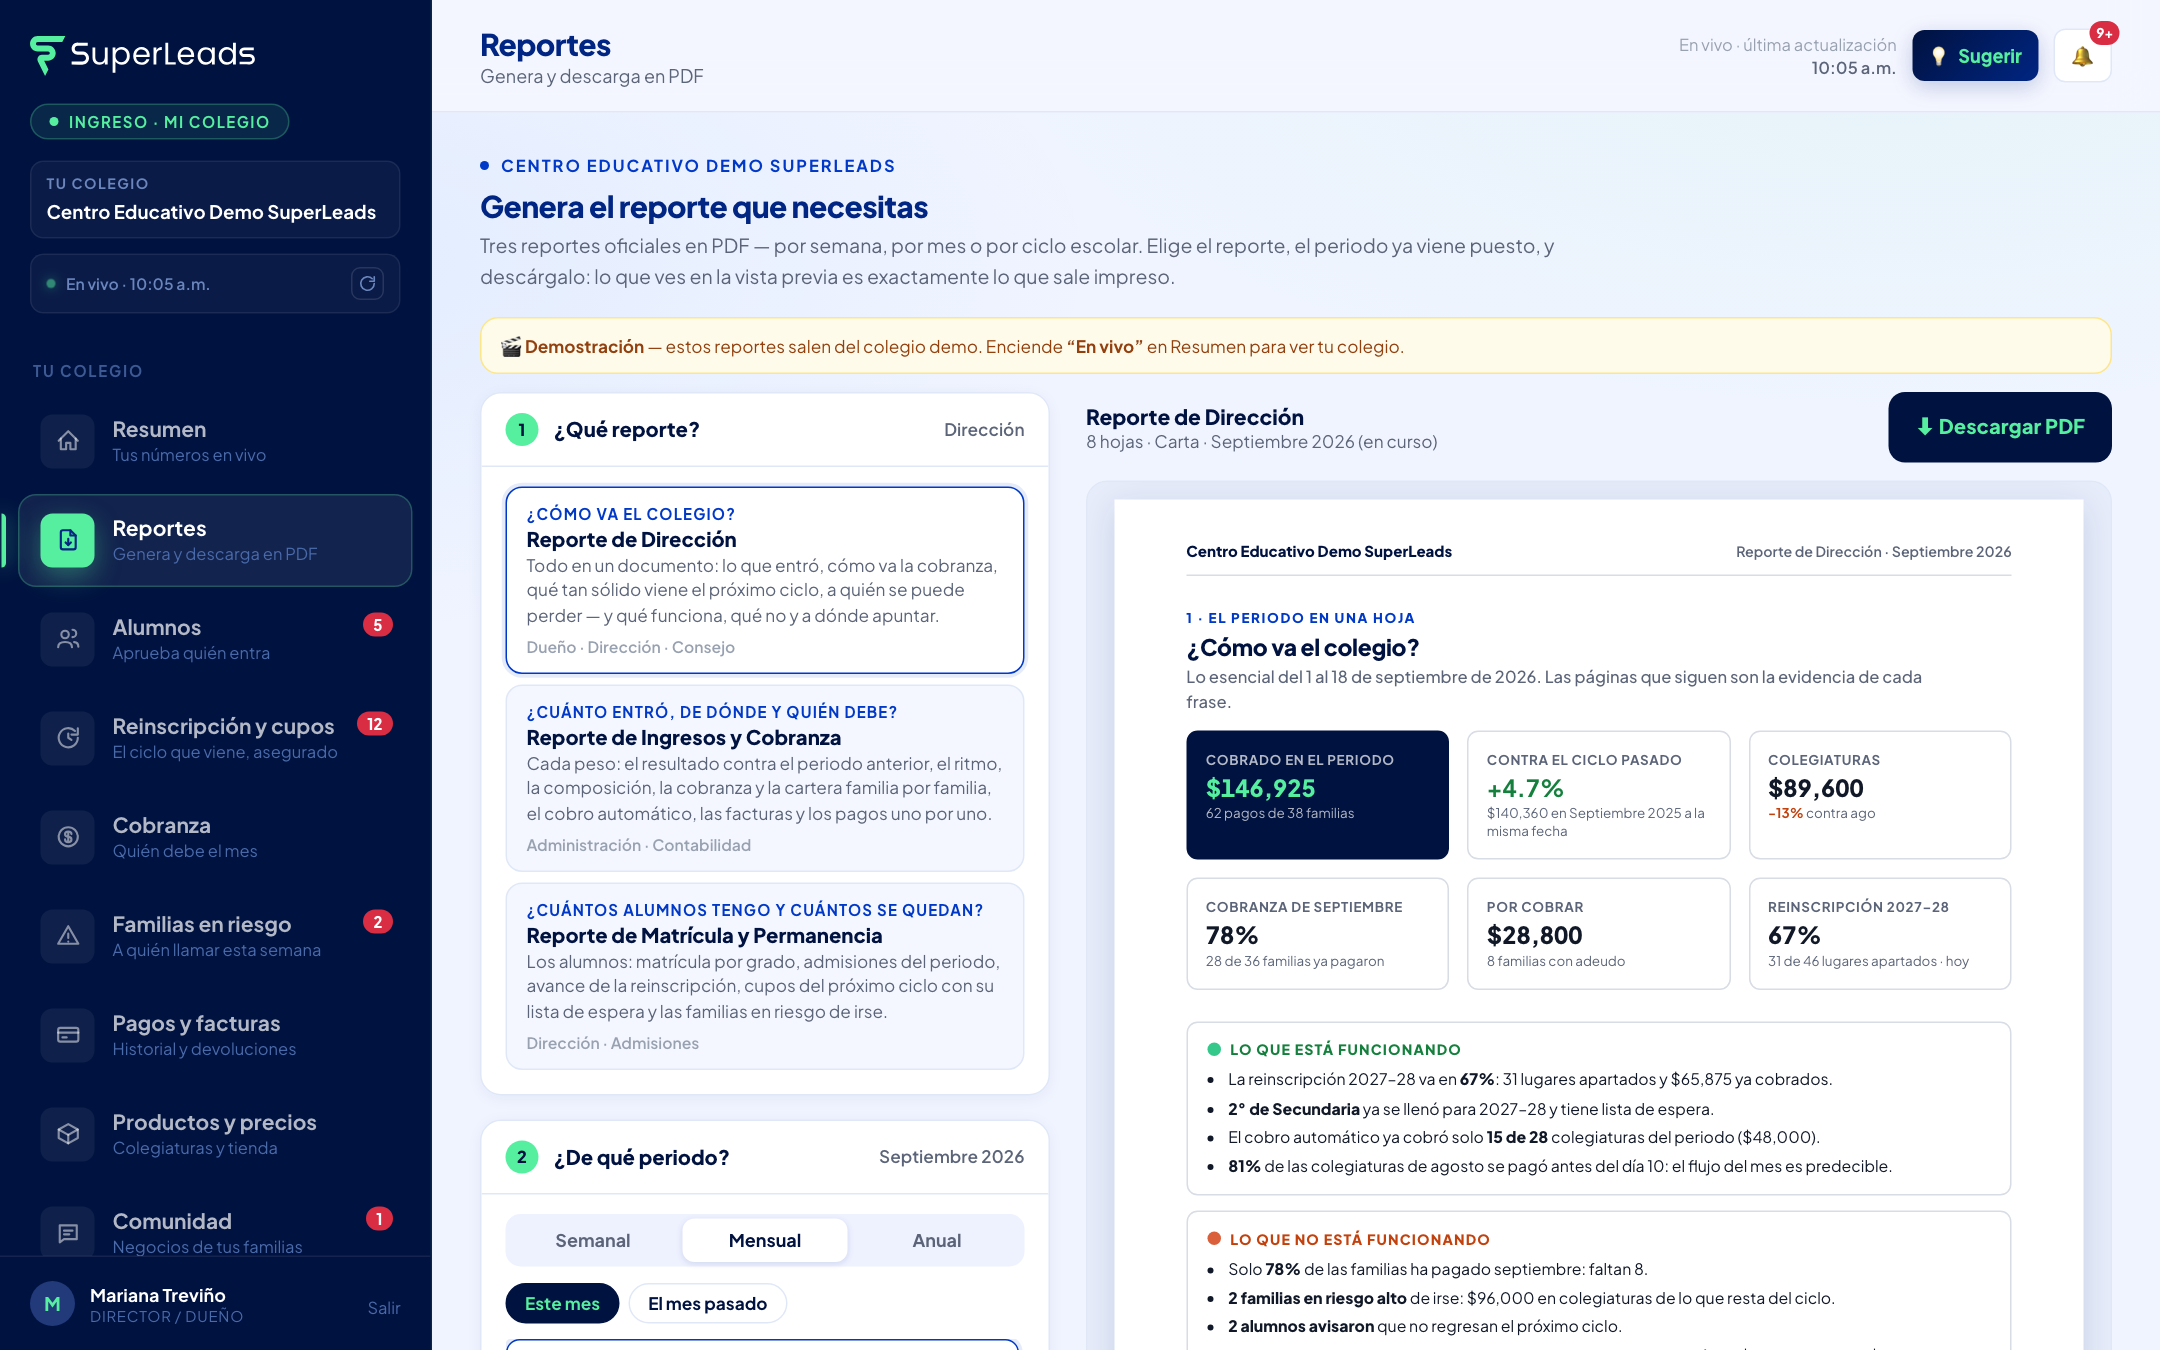Click the Pagos y facturas card icon
This screenshot has width=2160, height=1350.
point(68,1035)
